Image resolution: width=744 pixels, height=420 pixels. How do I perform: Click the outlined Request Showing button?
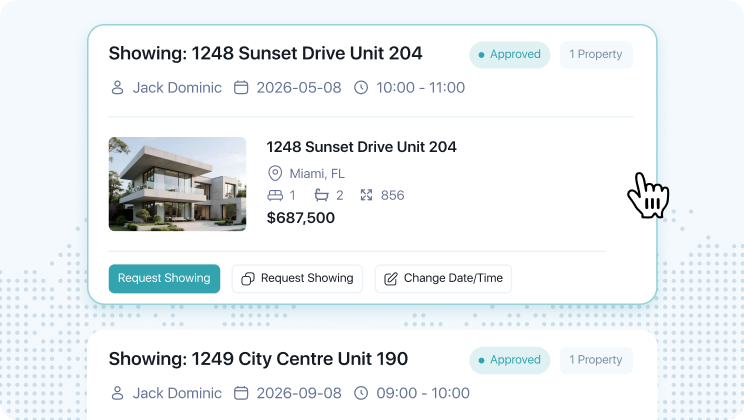point(298,279)
